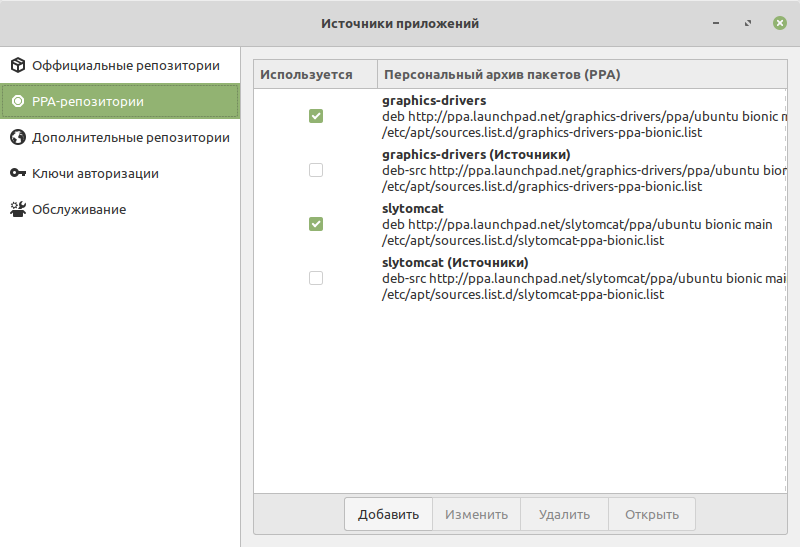The image size is (800, 547).
Task: Click the deb slytomcat/ppa/ubuntu bionic main line
Action: 577,225
